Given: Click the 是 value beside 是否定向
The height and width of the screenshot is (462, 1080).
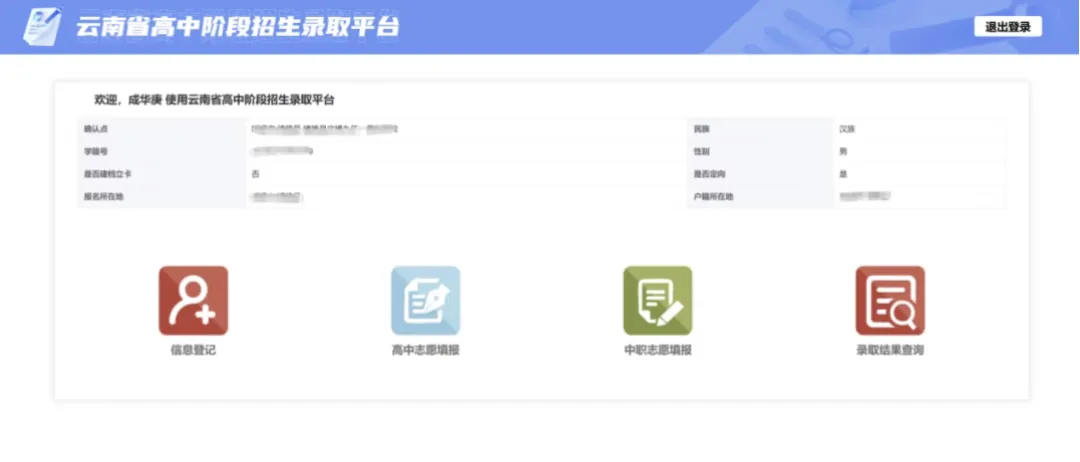Looking at the screenshot, I should coord(843,174).
